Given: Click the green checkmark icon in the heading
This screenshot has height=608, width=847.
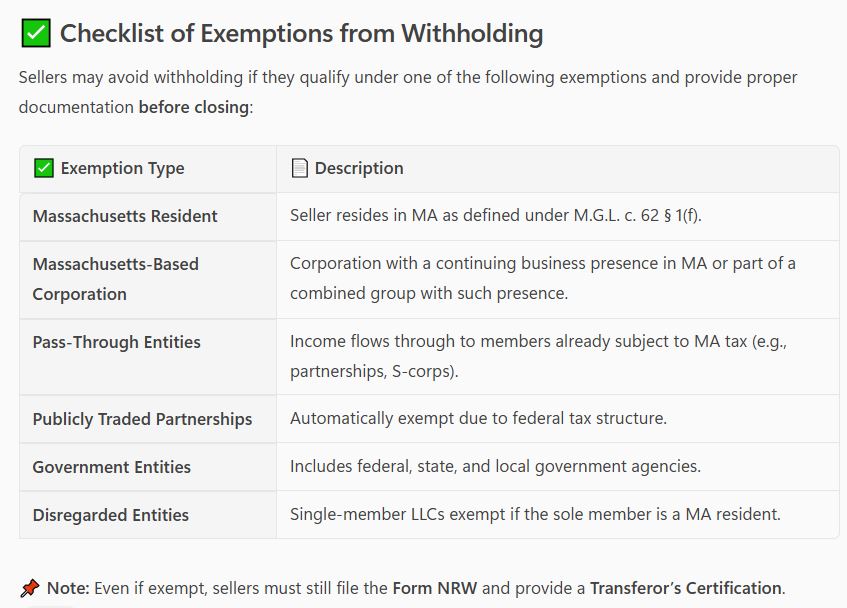Looking at the screenshot, I should (35, 34).
